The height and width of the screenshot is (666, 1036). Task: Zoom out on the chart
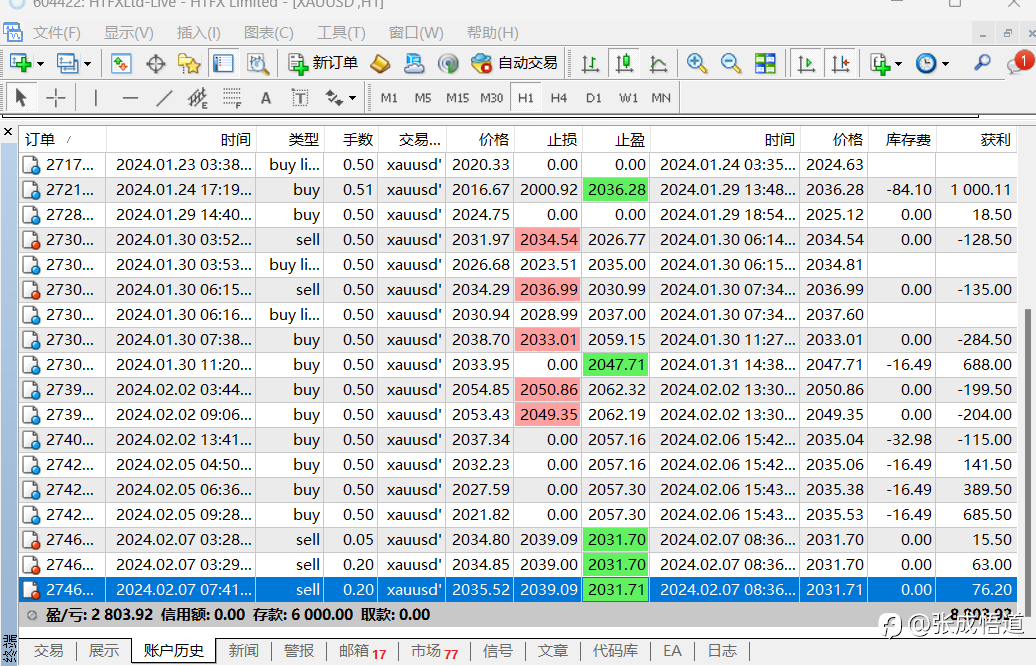731,63
